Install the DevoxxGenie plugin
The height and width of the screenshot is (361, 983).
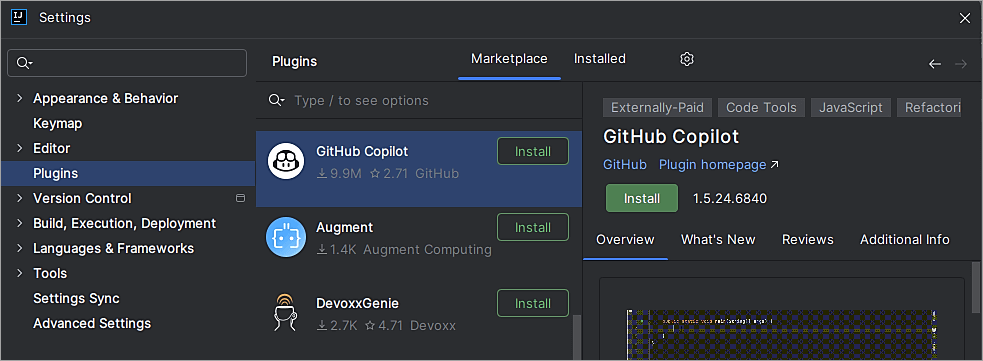coord(533,303)
